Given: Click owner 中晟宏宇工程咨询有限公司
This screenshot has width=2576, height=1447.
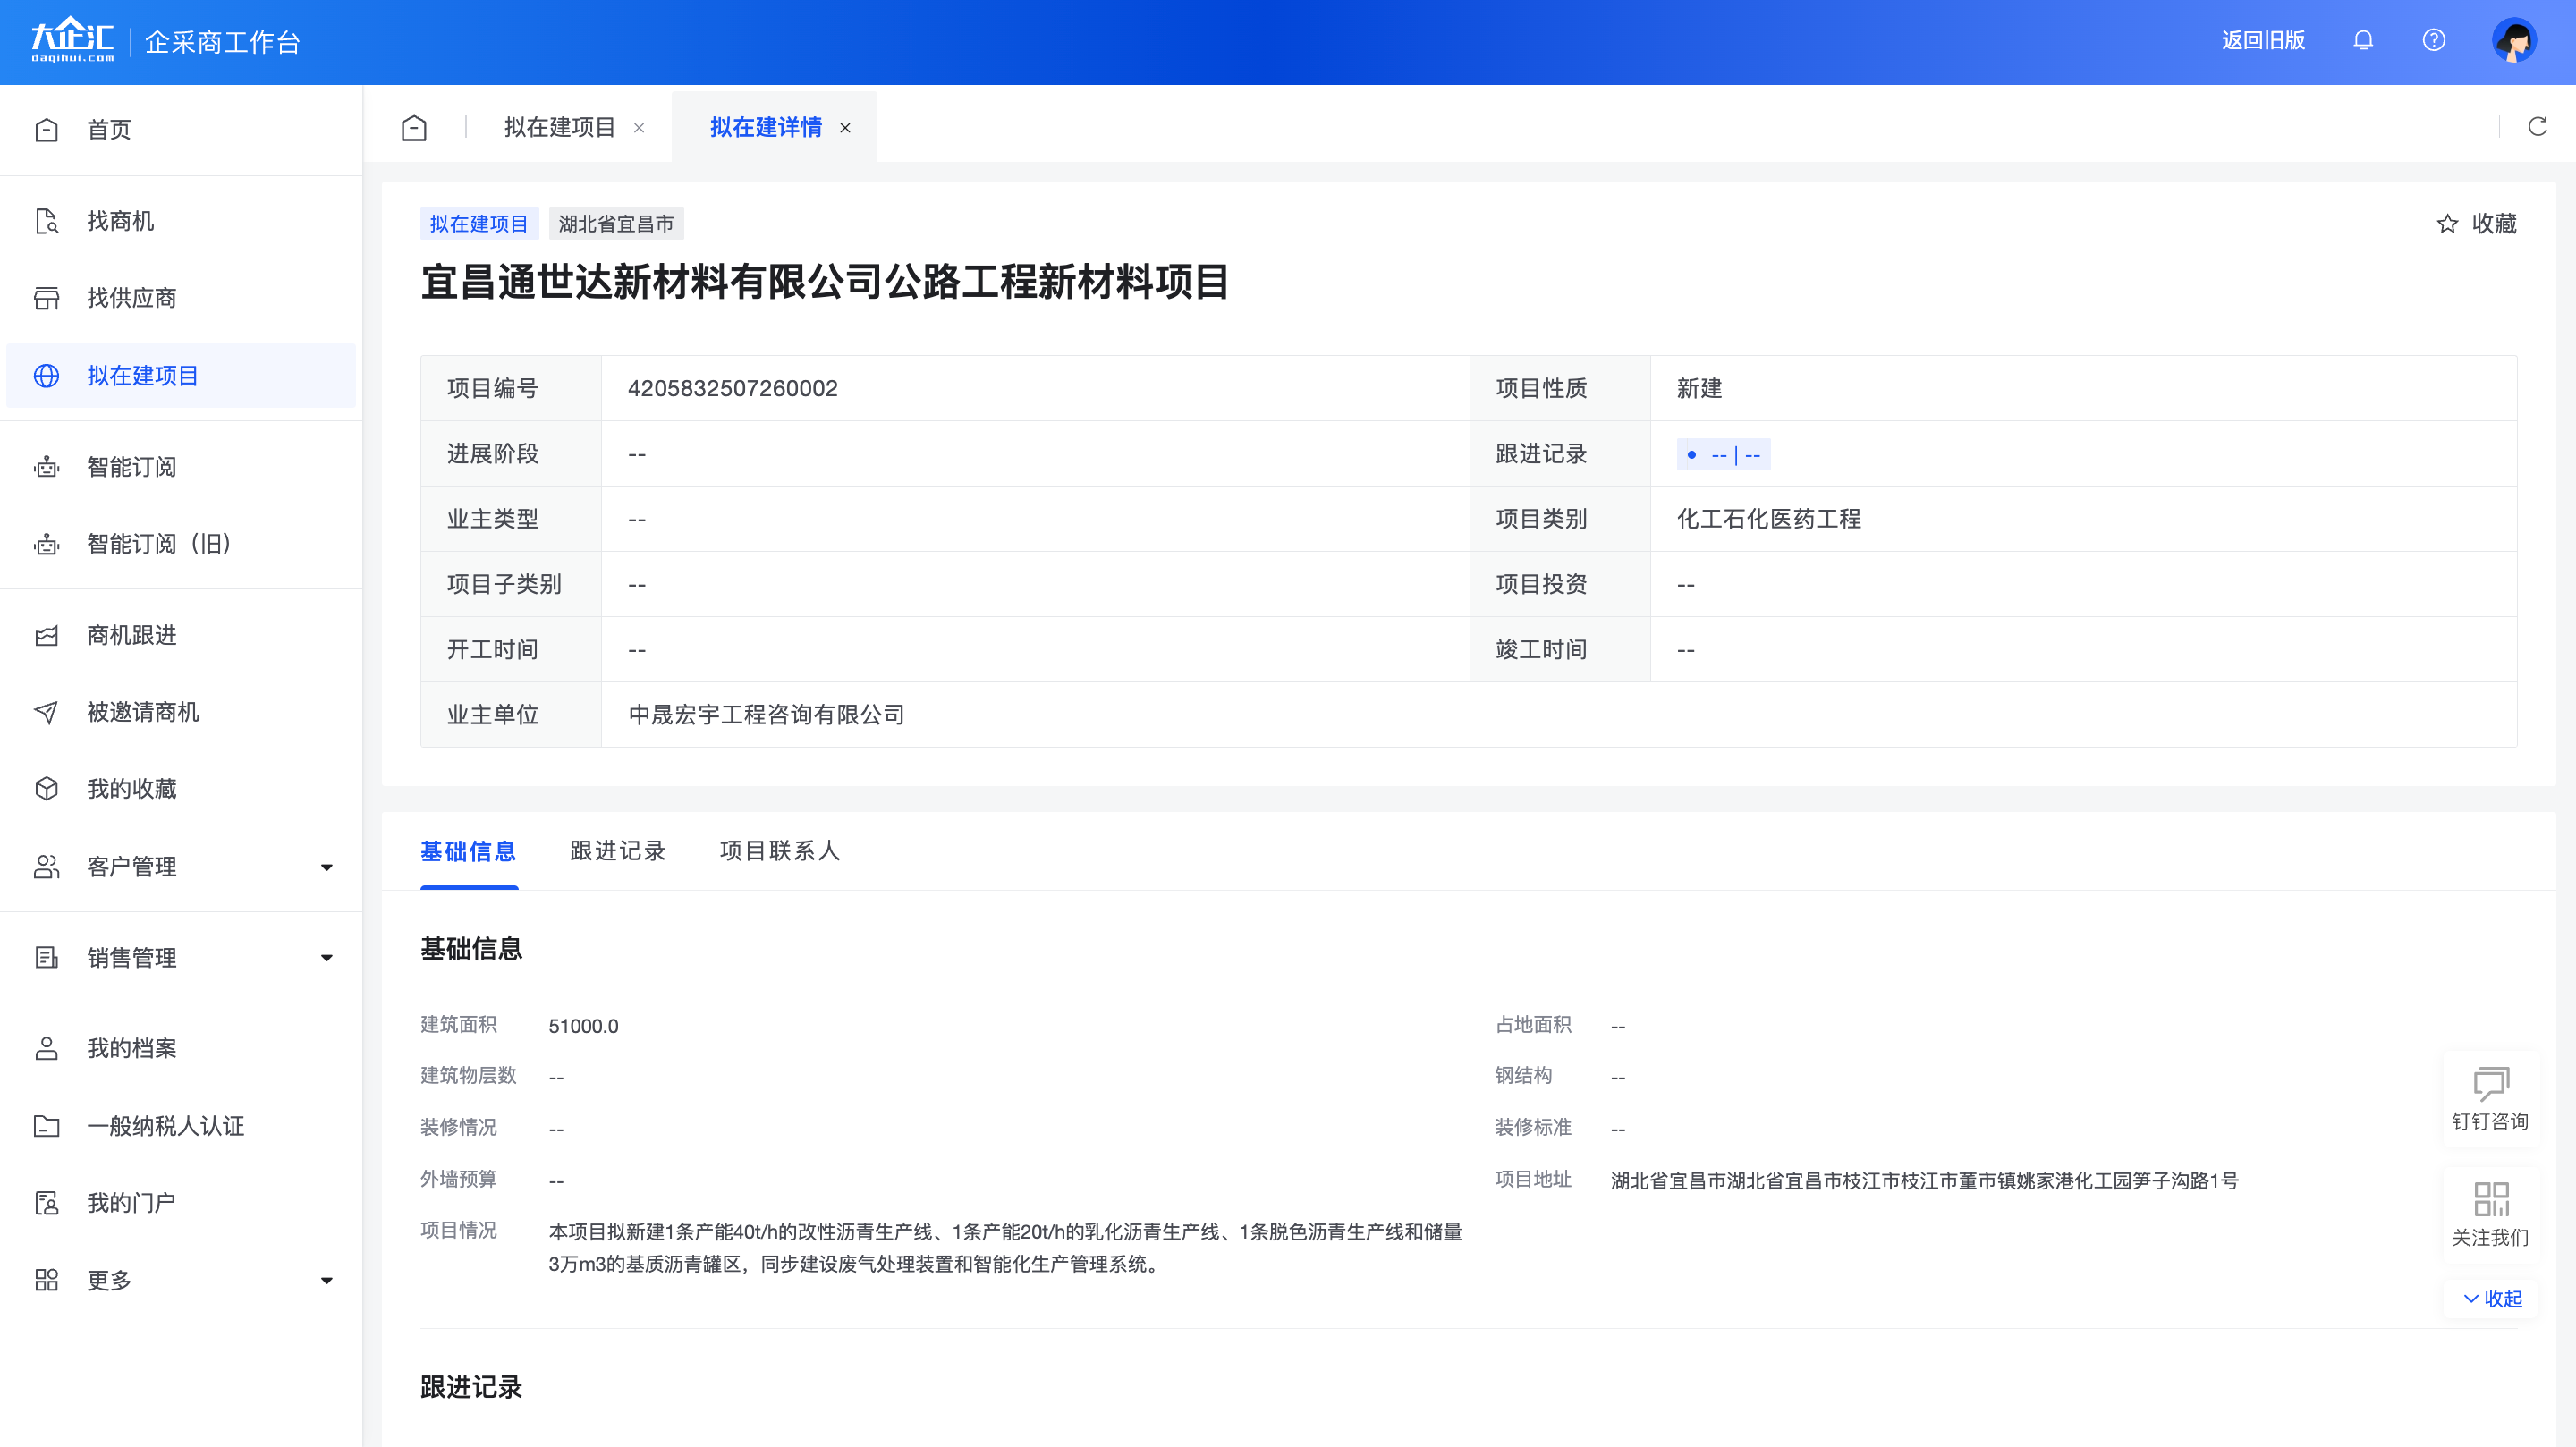Looking at the screenshot, I should [x=766, y=715].
